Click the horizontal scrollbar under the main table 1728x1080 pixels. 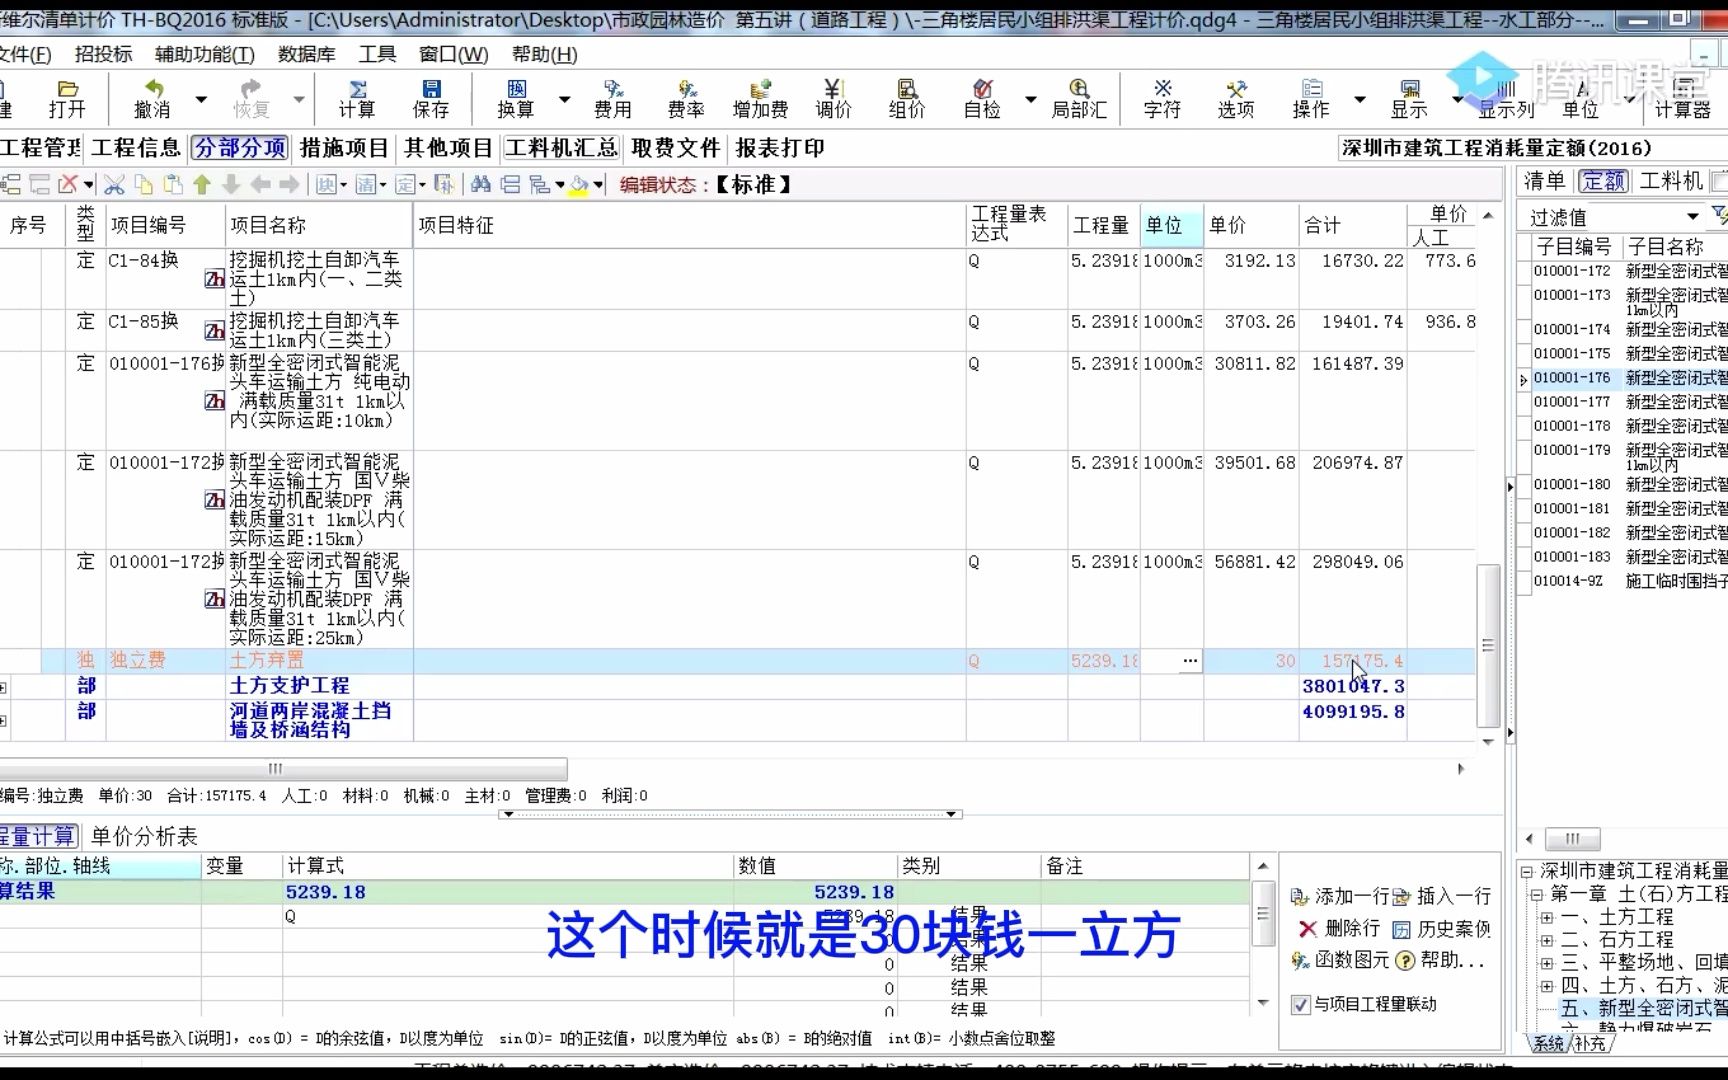tap(283, 769)
